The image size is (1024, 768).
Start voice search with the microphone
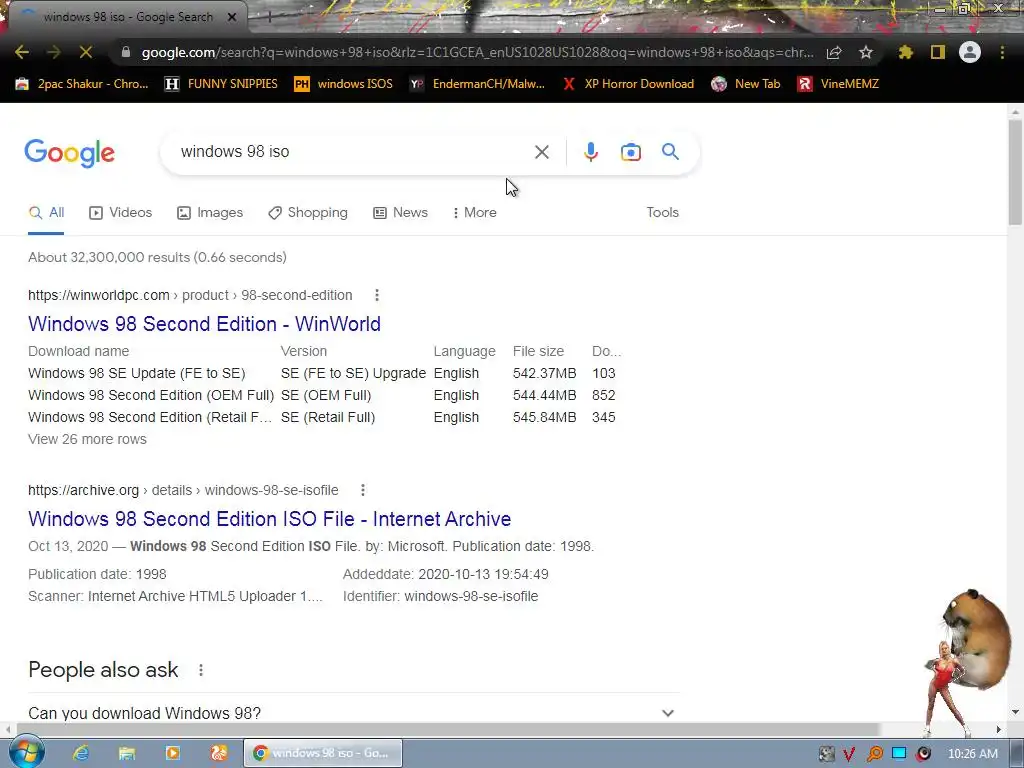590,152
